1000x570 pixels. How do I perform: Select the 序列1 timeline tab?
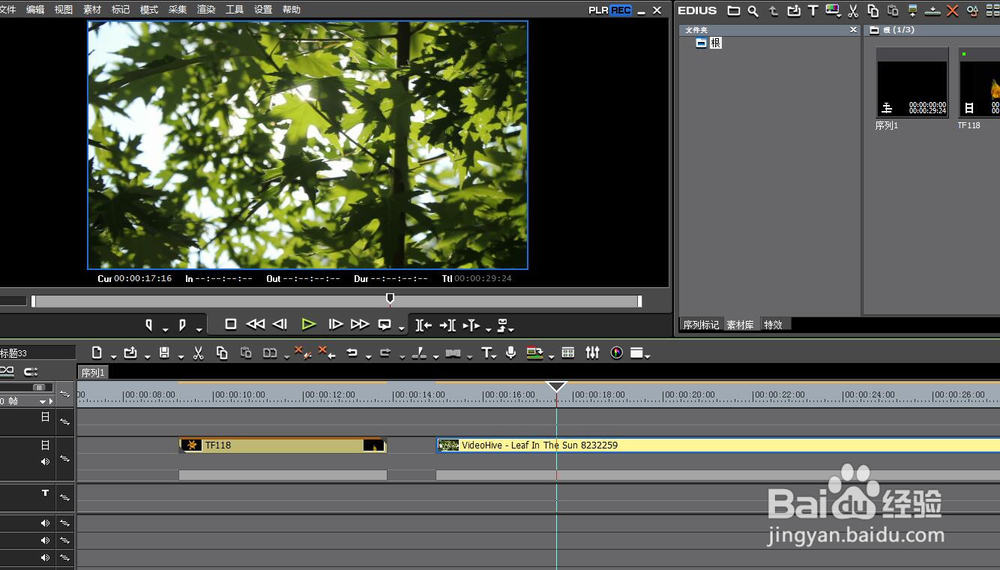click(x=93, y=372)
